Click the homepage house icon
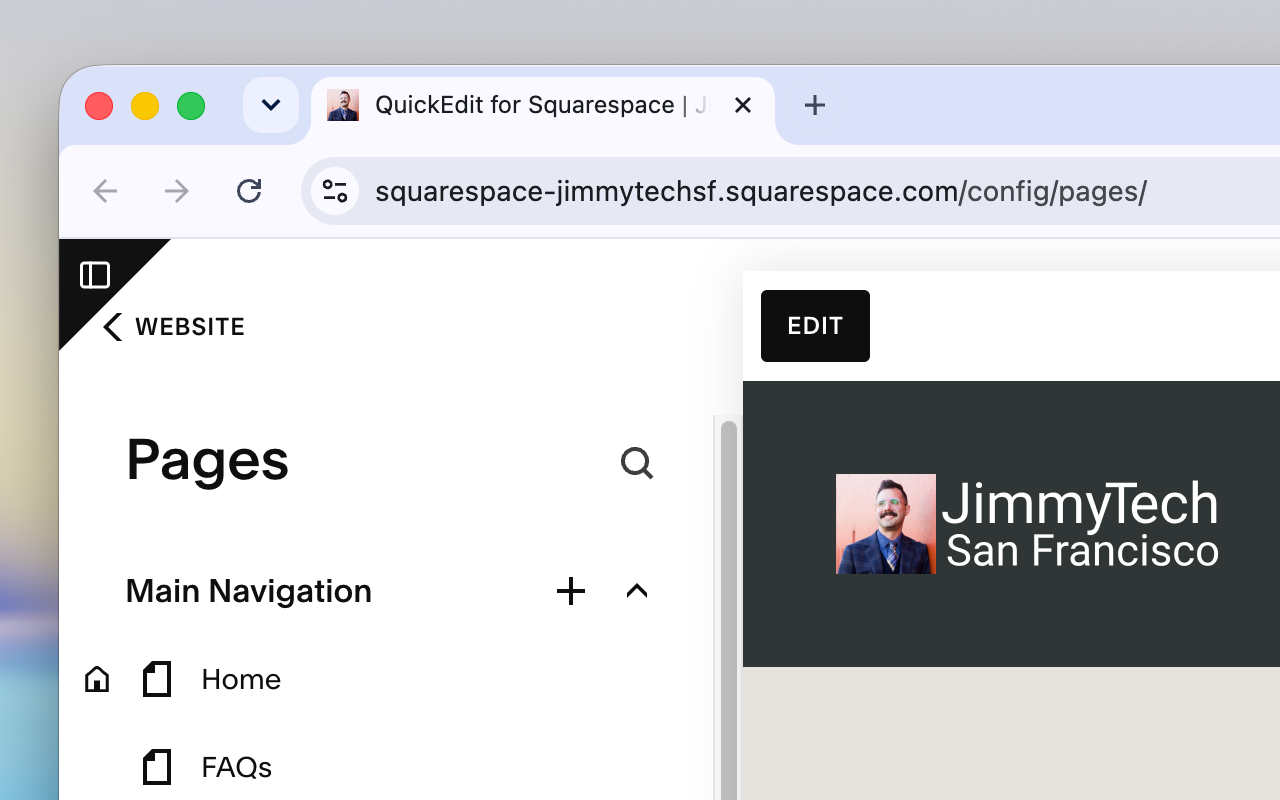The image size is (1280, 800). (x=97, y=680)
